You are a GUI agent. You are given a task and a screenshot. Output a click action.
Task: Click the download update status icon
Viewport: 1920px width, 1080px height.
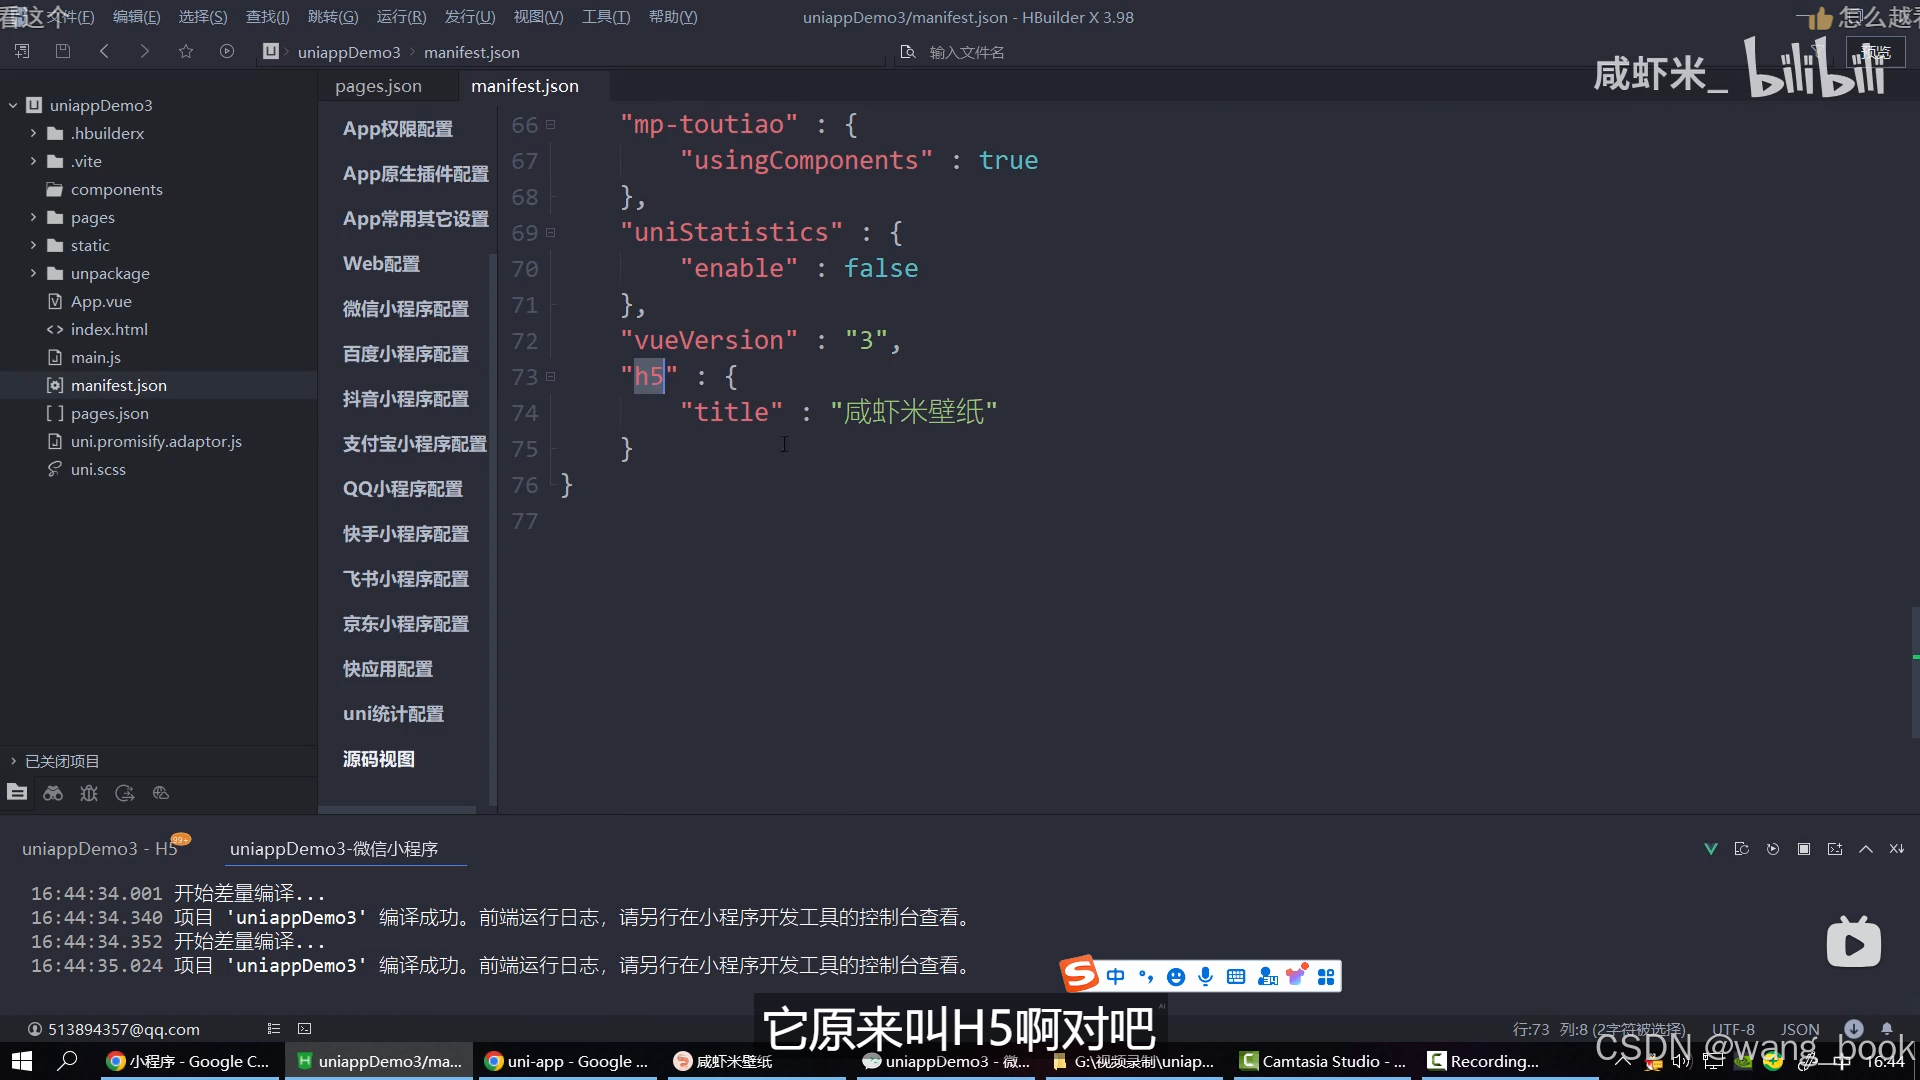[1854, 1028]
